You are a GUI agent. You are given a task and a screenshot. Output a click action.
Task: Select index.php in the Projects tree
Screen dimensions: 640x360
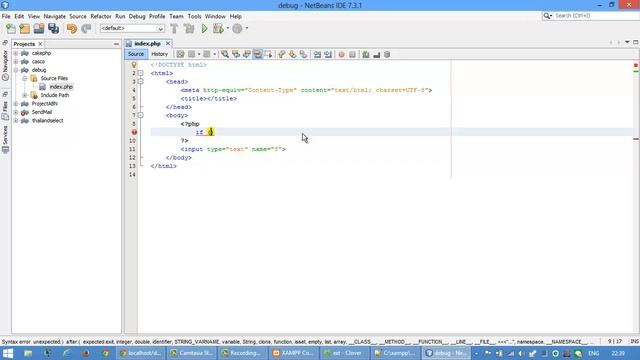click(61, 87)
